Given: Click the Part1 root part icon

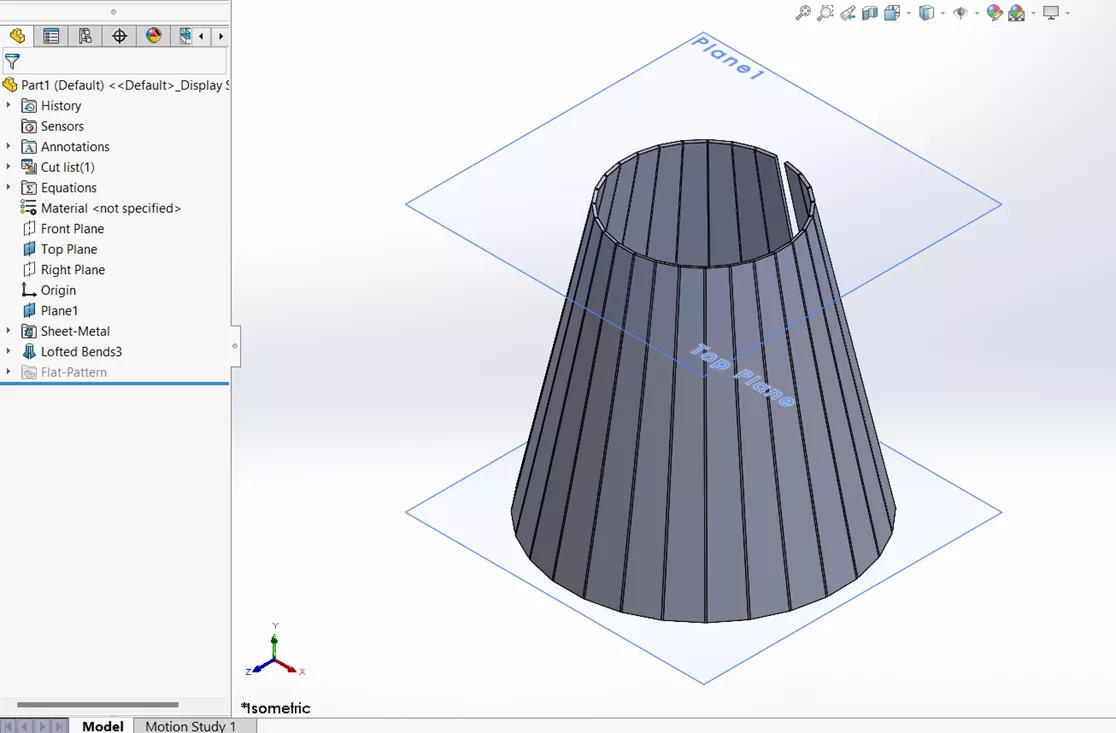Looking at the screenshot, I should point(10,85).
